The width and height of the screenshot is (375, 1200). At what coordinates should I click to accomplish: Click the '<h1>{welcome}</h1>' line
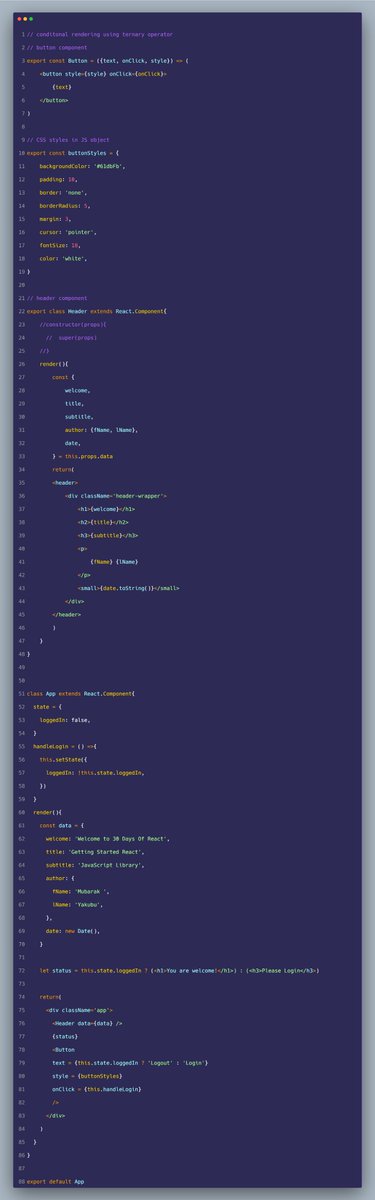click(x=106, y=508)
